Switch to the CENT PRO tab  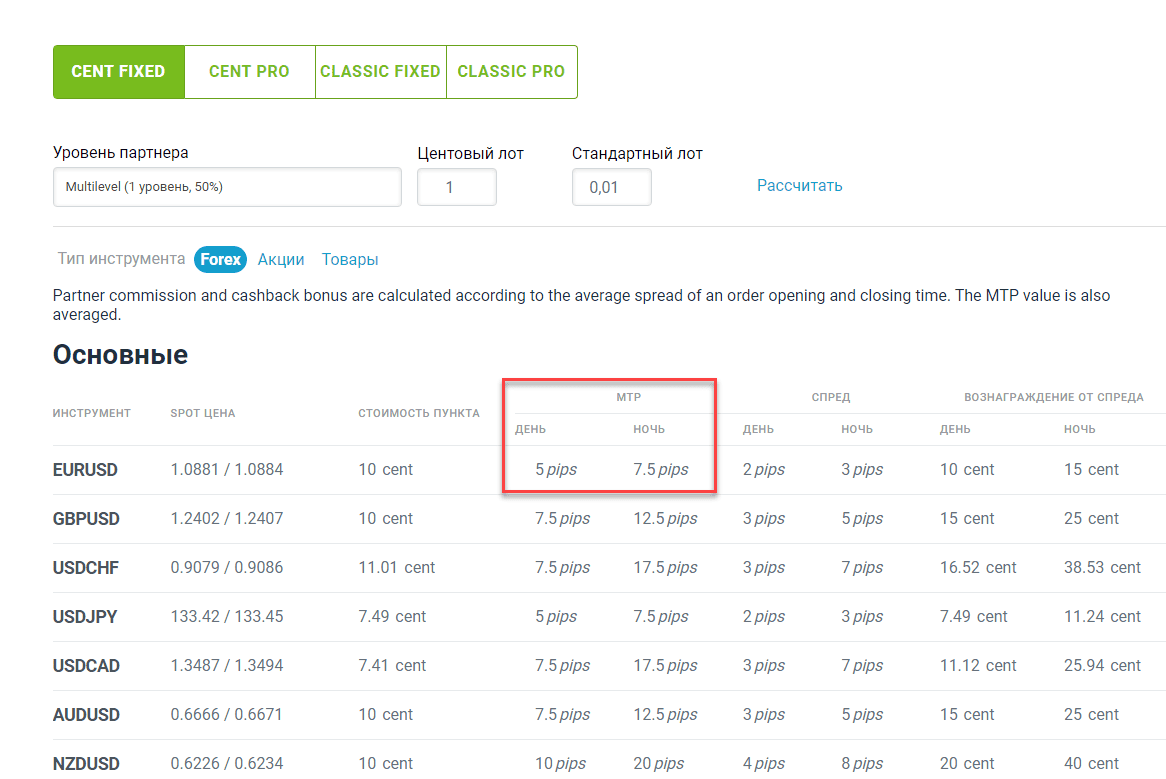249,71
